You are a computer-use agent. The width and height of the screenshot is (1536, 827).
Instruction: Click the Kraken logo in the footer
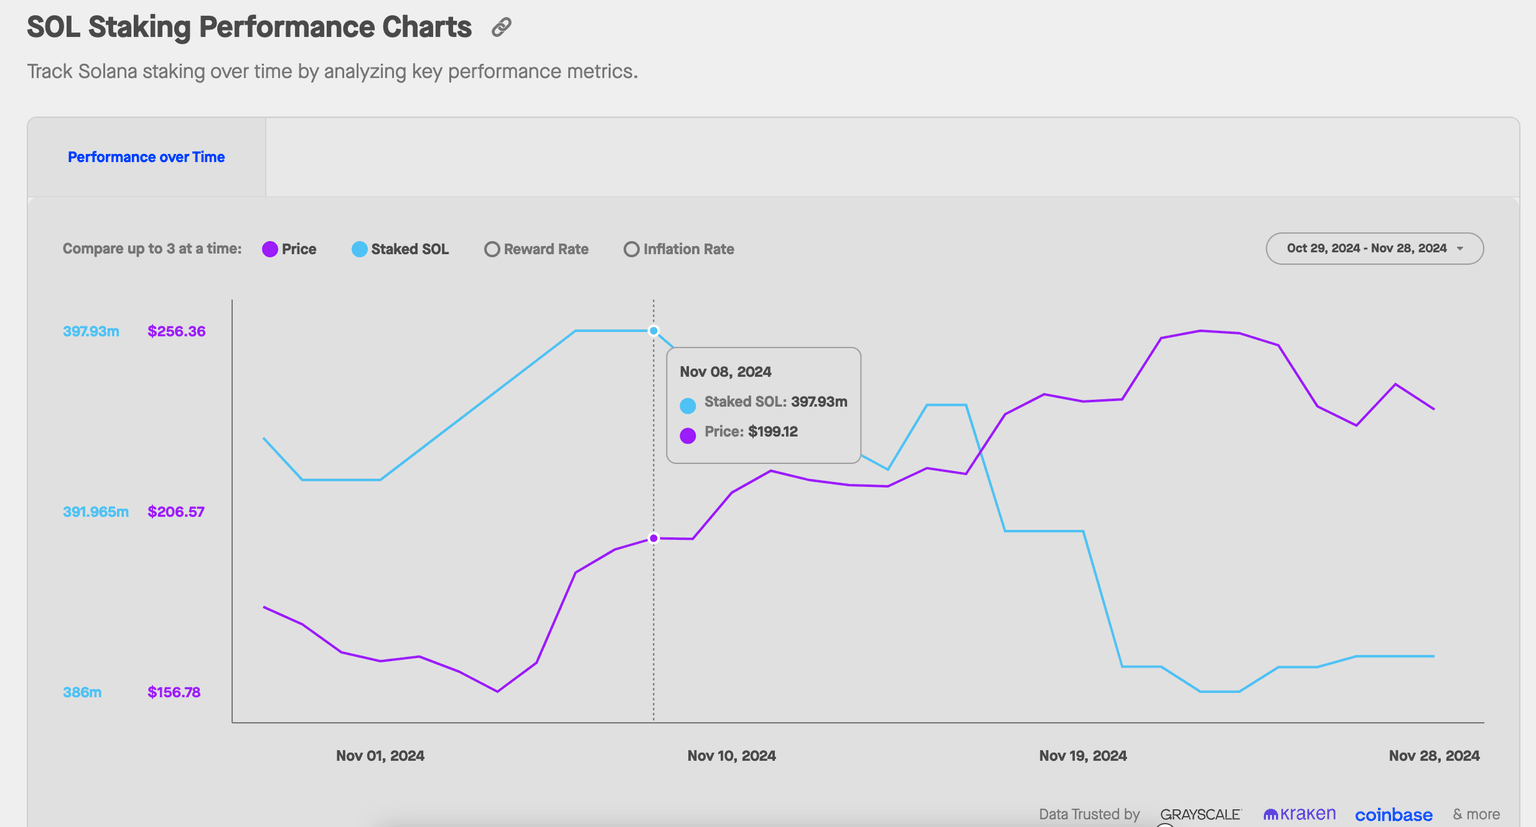[x=1299, y=814]
